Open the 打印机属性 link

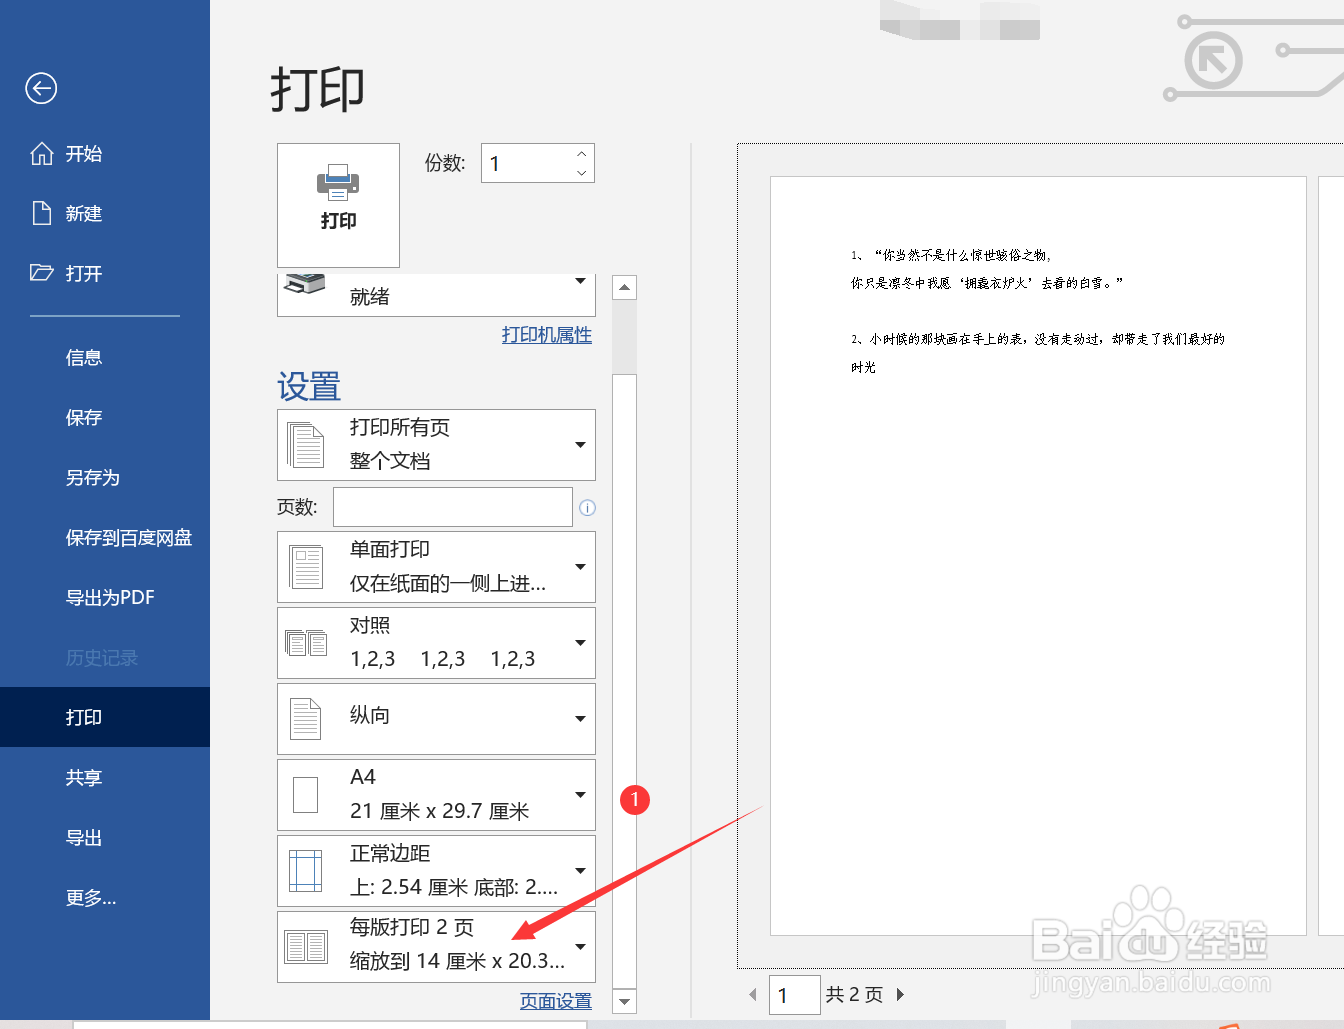[546, 335]
